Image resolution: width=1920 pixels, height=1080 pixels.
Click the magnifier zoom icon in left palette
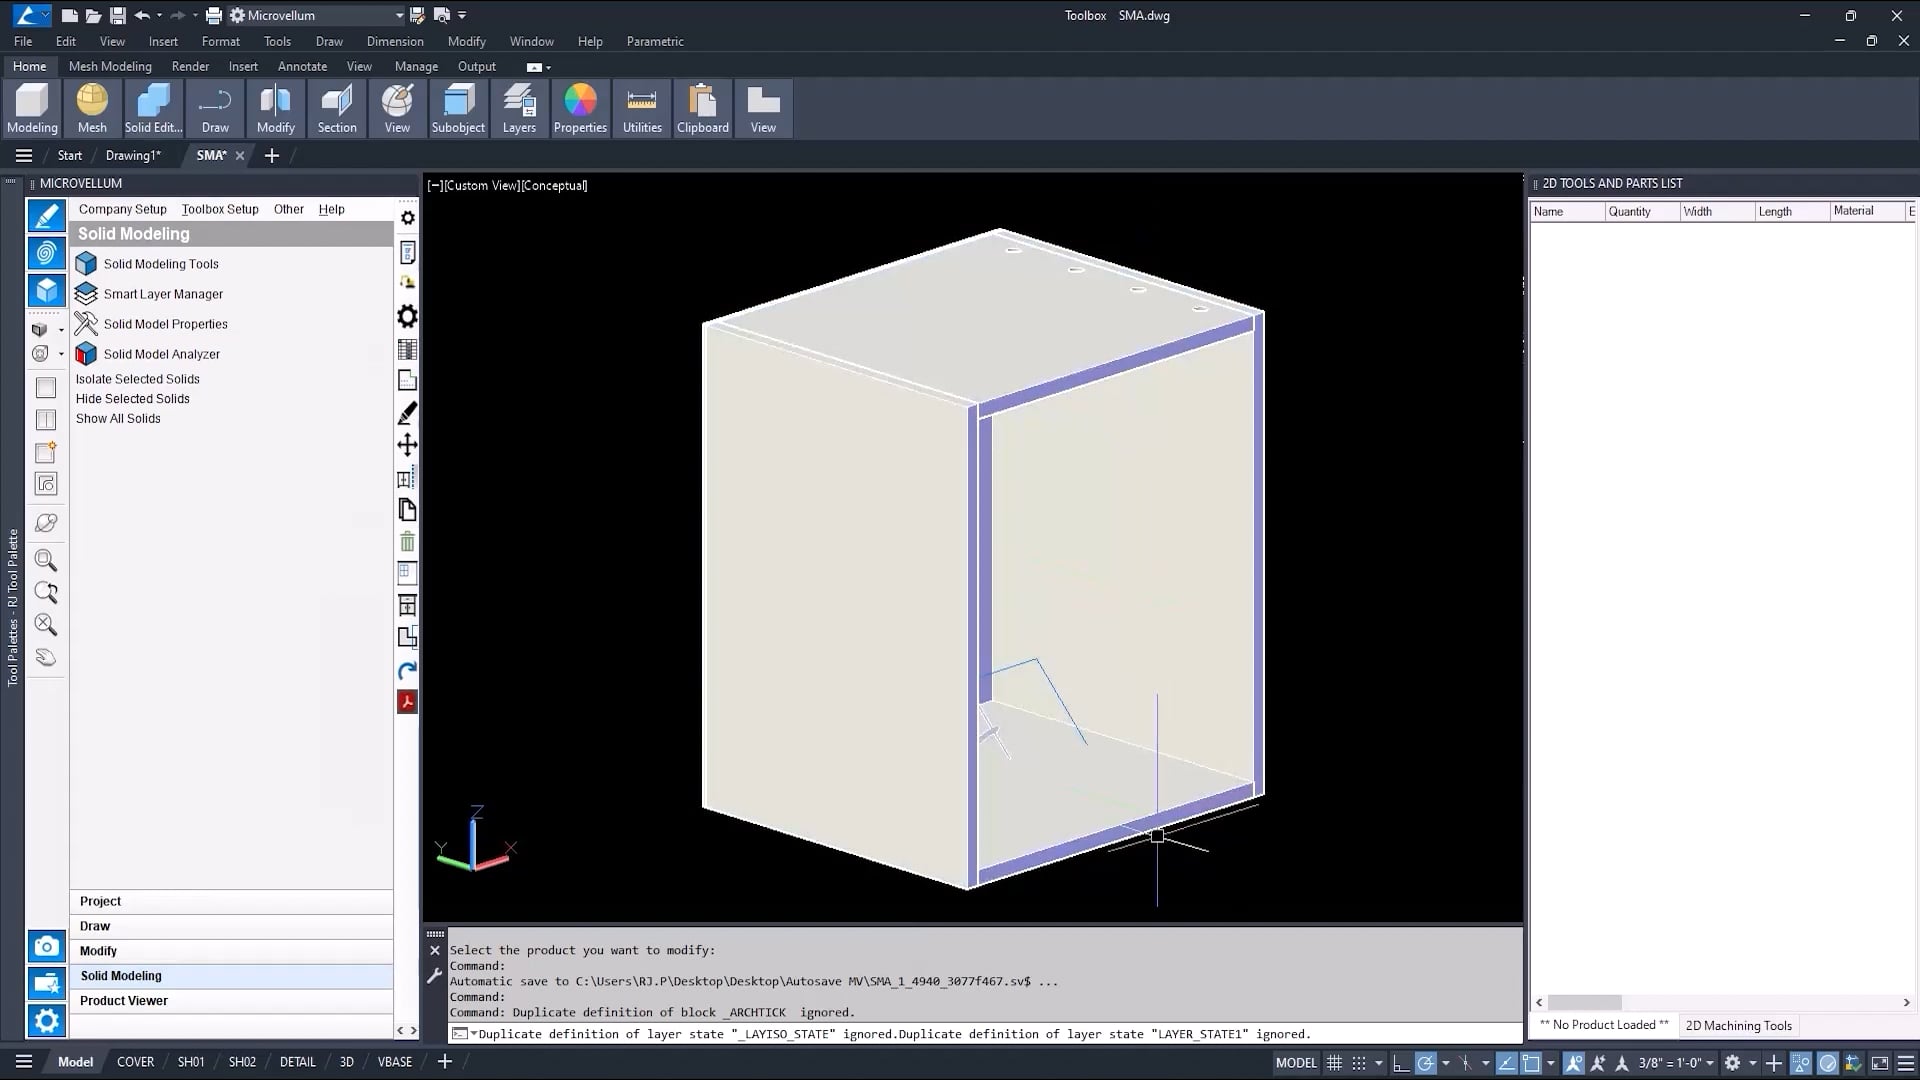(x=46, y=560)
